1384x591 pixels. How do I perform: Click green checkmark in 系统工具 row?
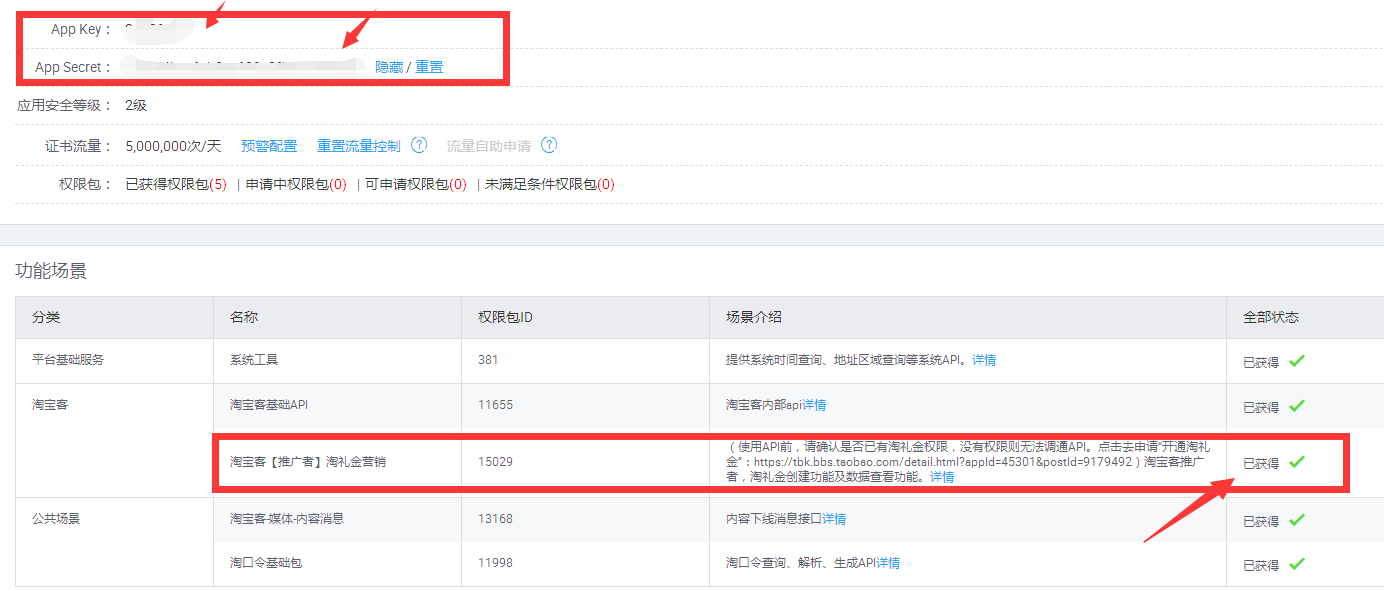1297,361
